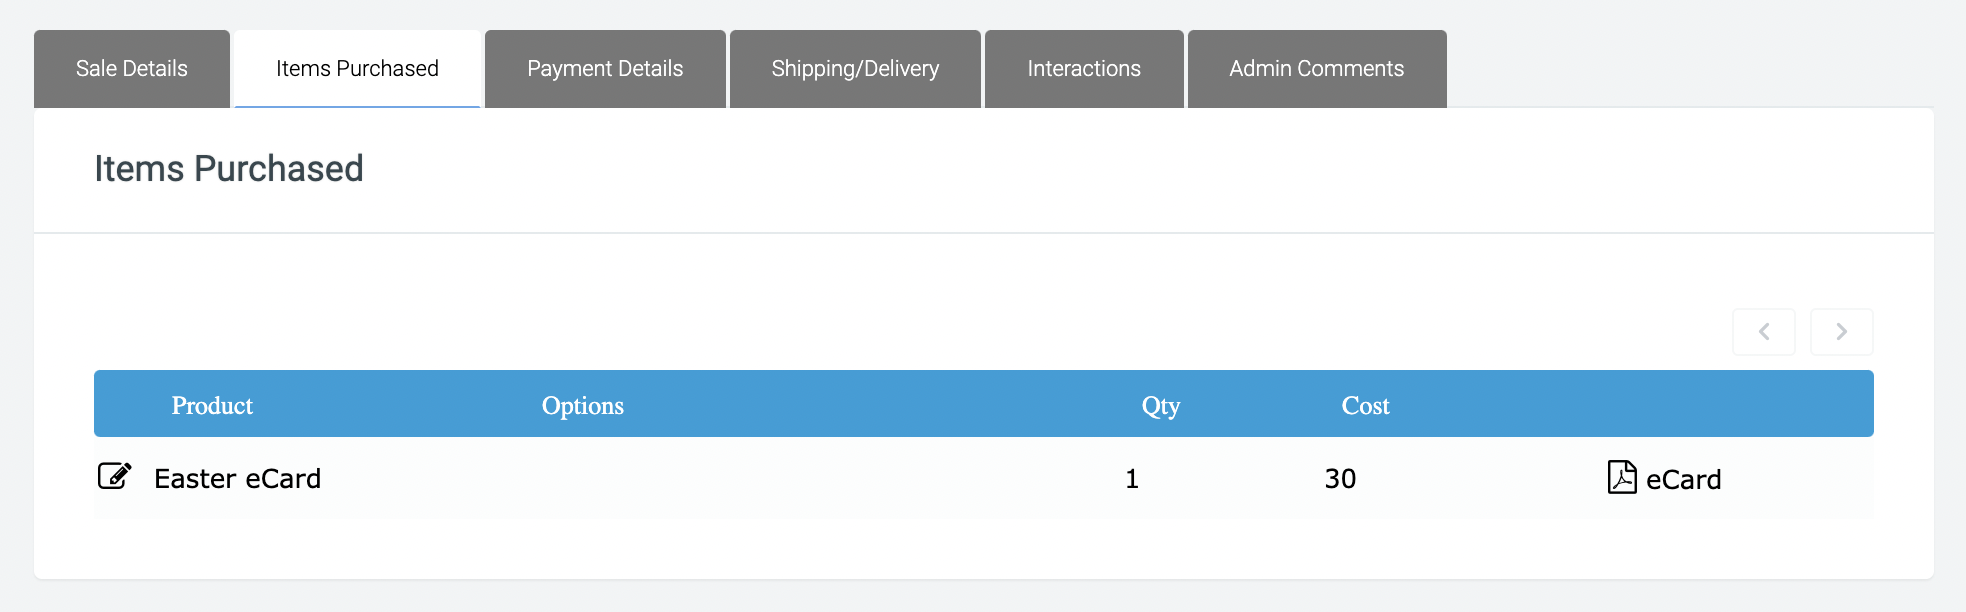Screen dimensions: 1966x612
Task: Edit the Easter eCard item via pencil icon
Action: tap(114, 476)
